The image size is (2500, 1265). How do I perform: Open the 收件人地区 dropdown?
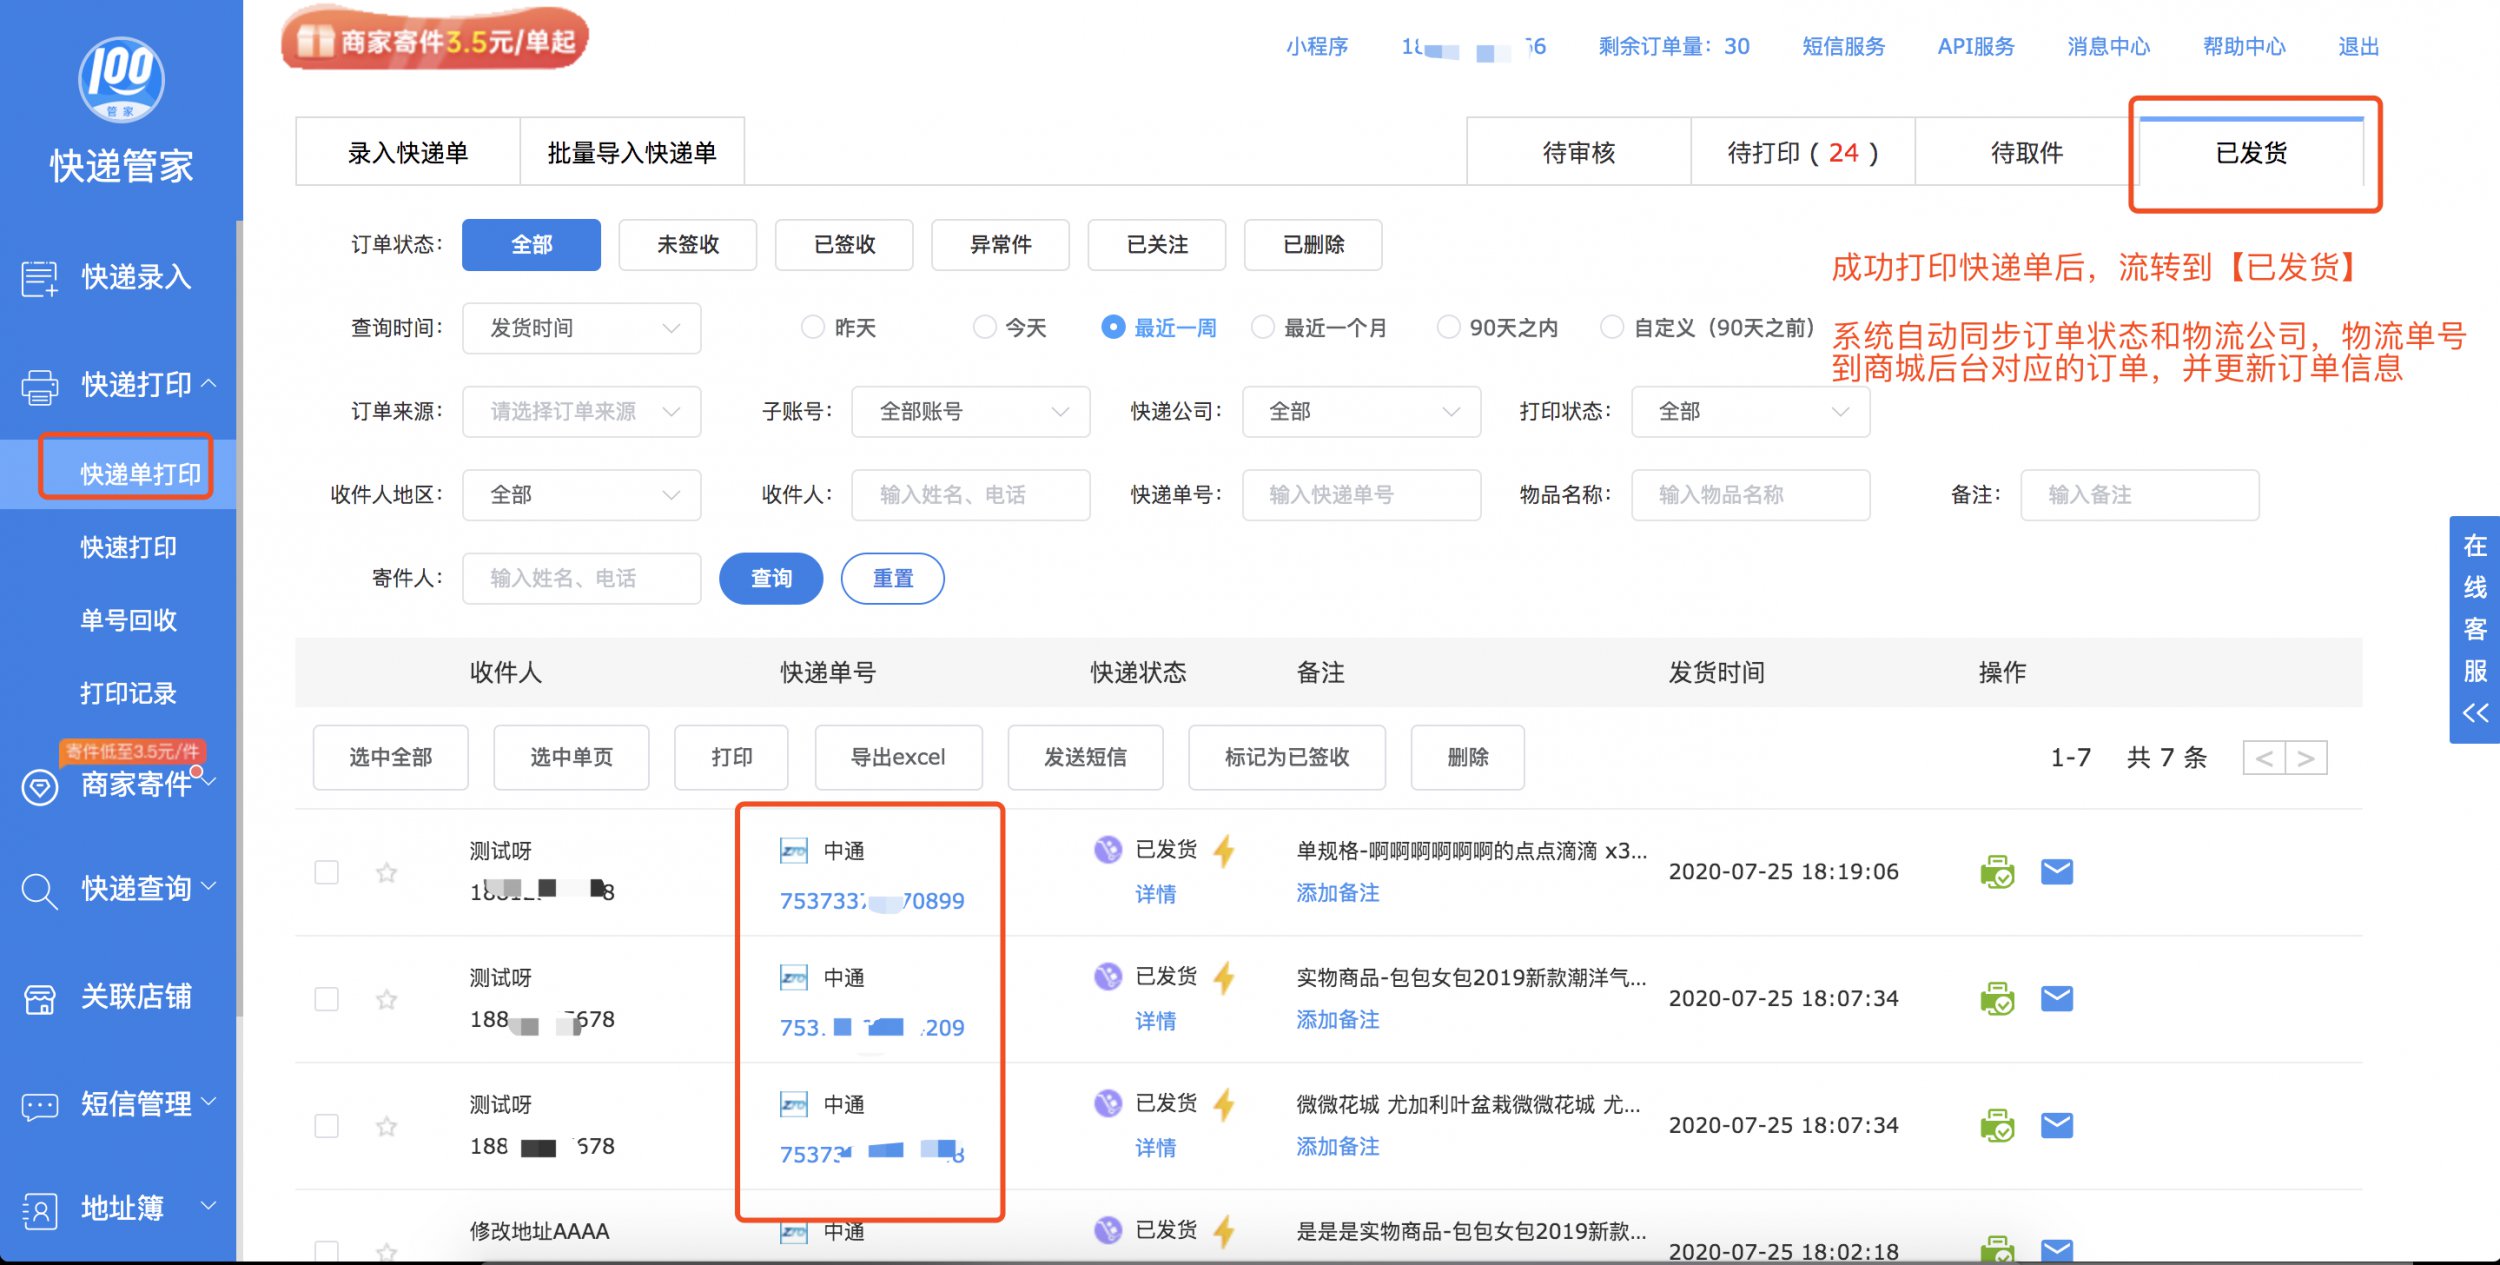tap(581, 495)
